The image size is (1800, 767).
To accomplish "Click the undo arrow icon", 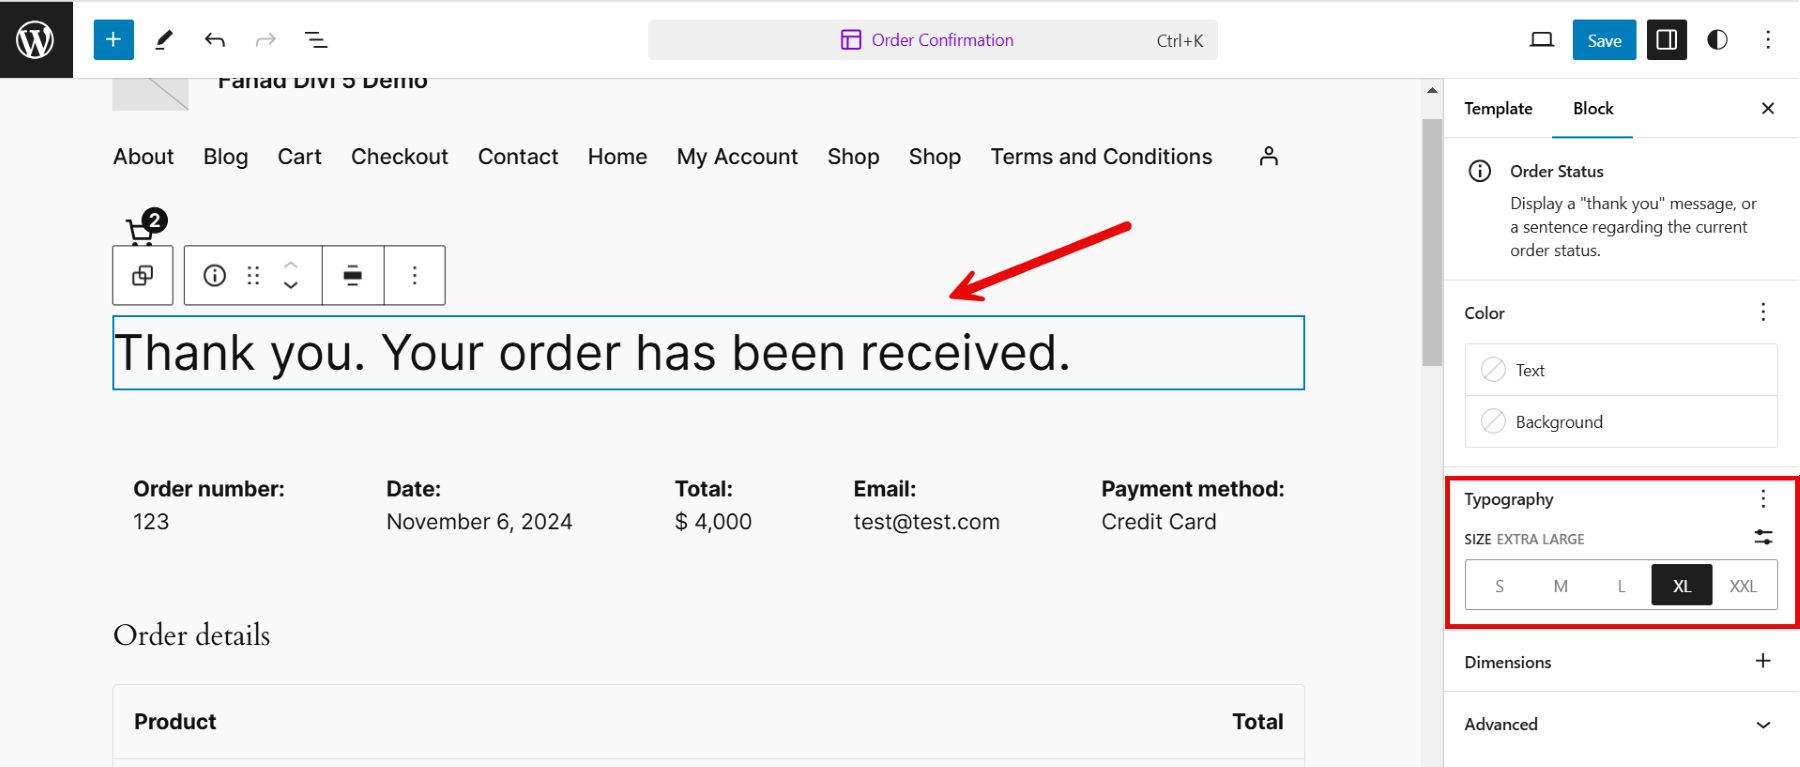I will pyautogui.click(x=214, y=40).
